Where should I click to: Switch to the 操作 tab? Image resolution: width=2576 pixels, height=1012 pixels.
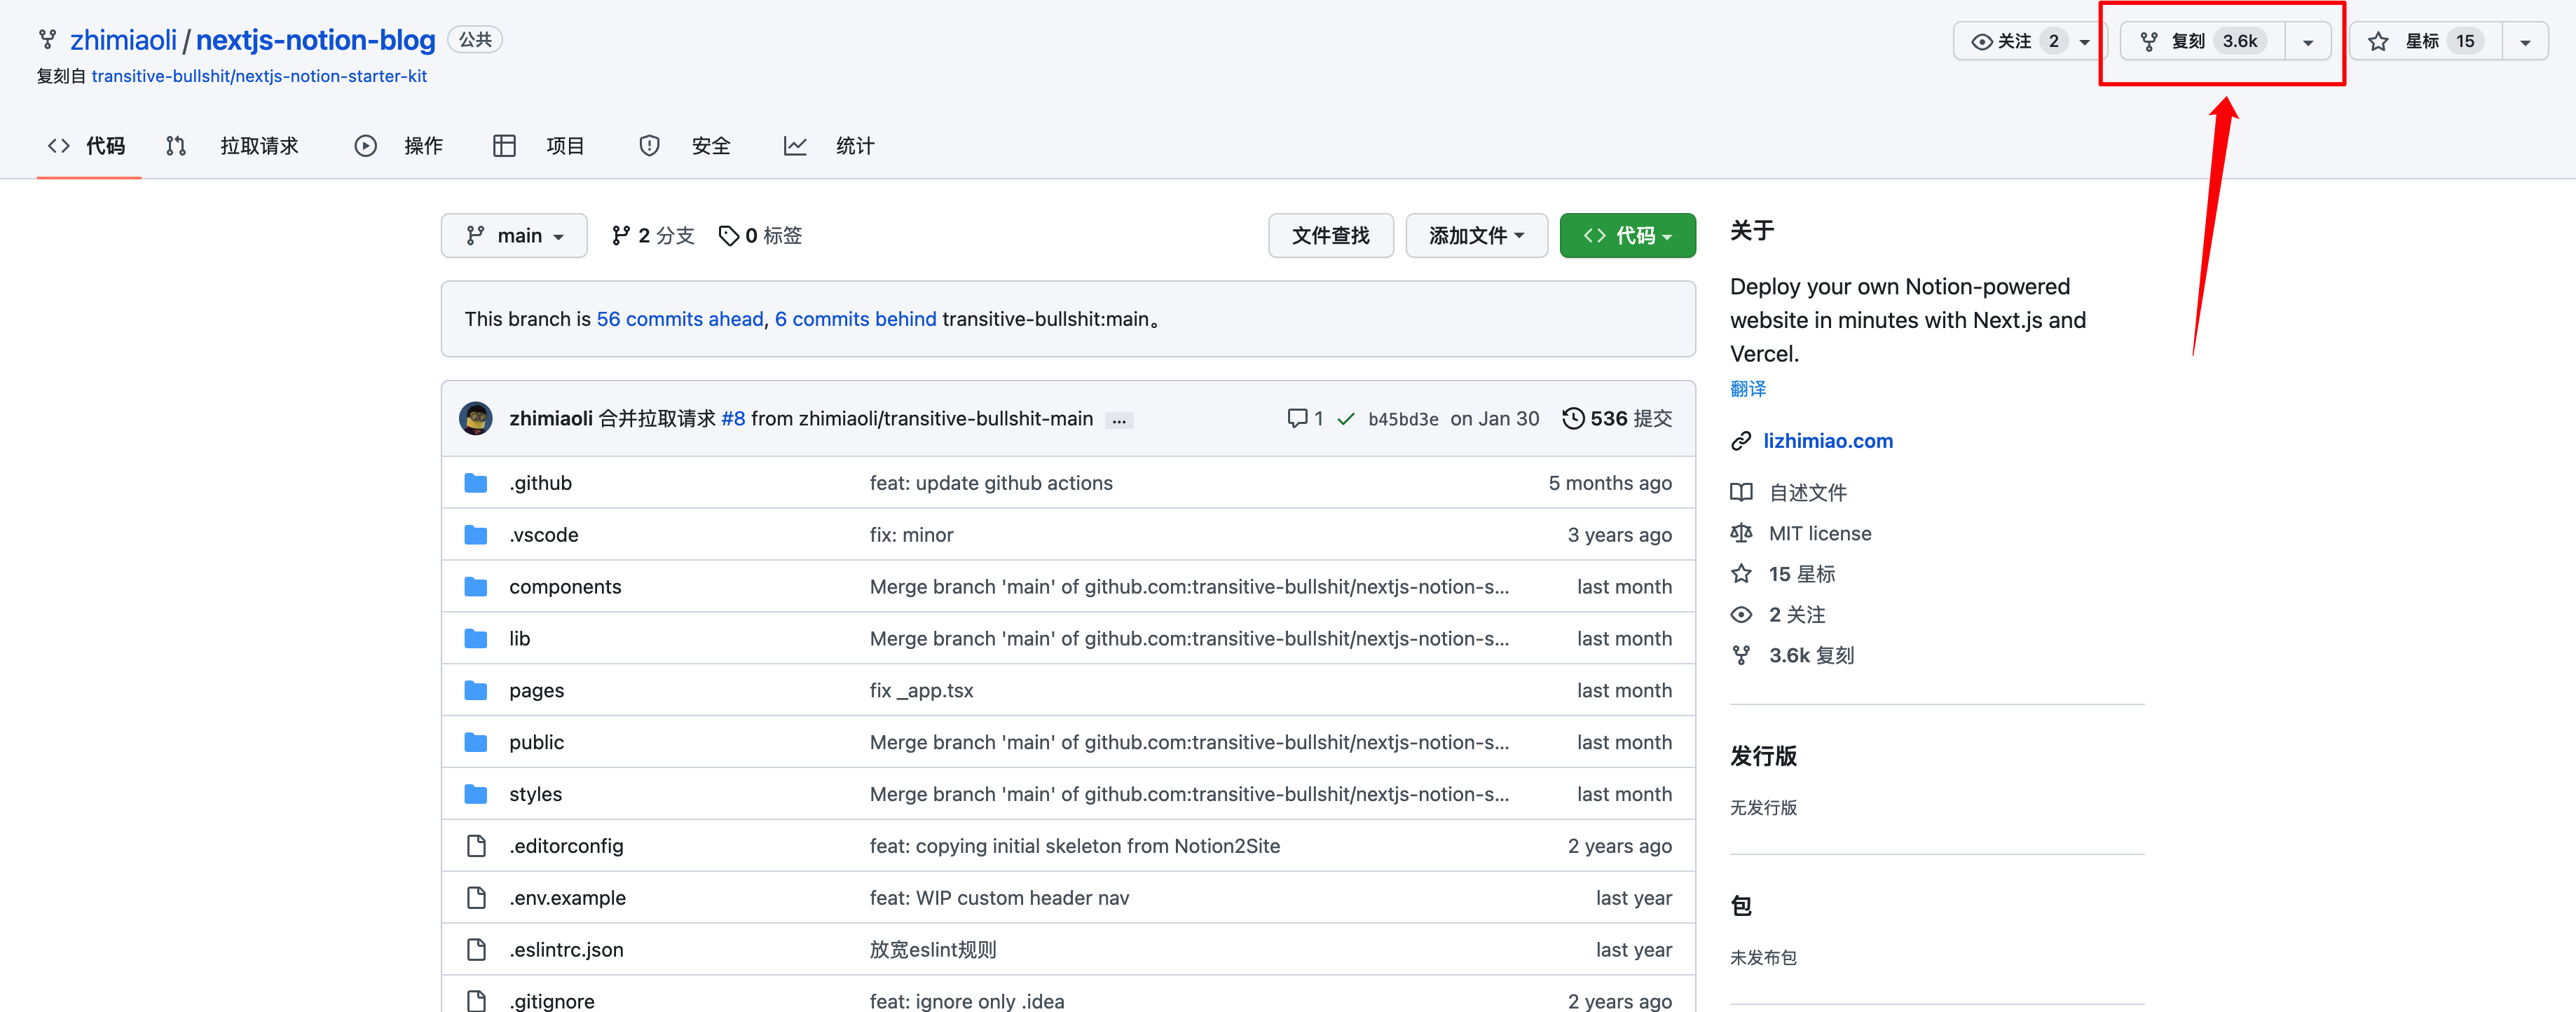pyautogui.click(x=398, y=146)
